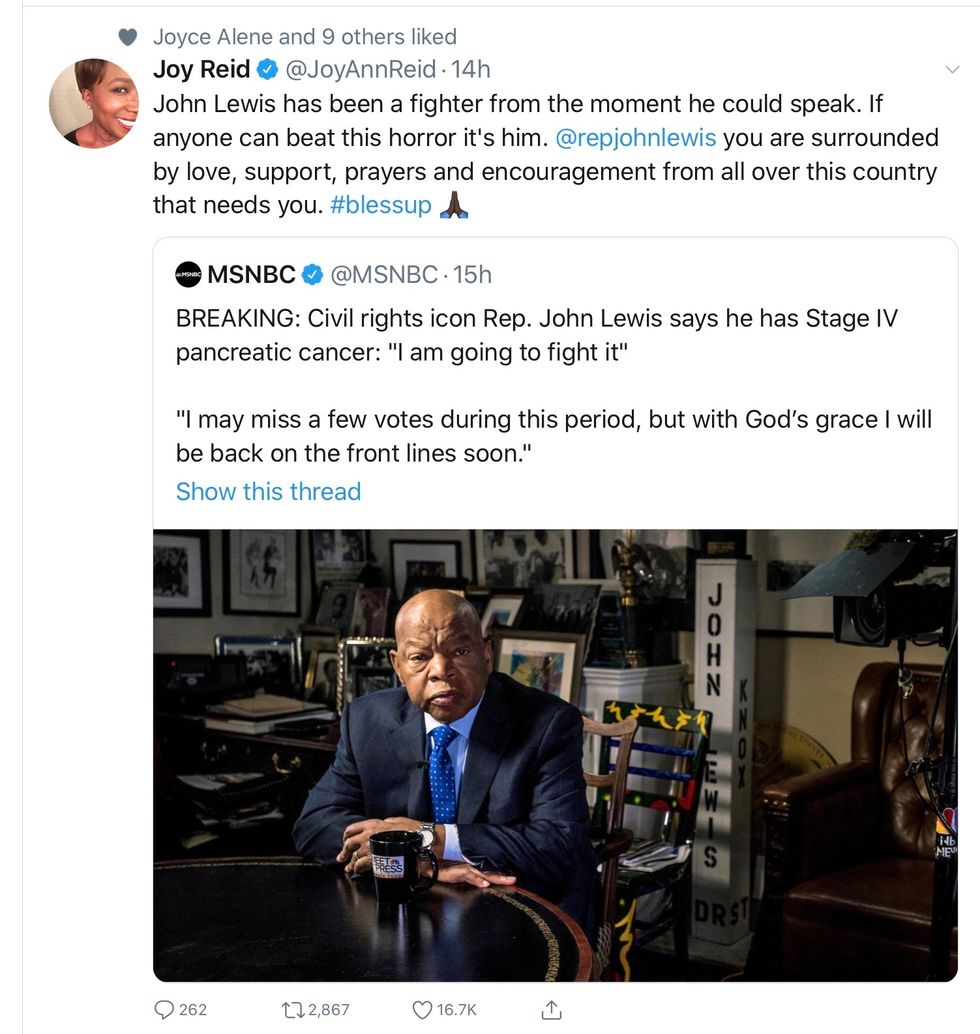The width and height of the screenshot is (980, 1034).
Task: Open Joy Reid's profile avatar
Action: (x=93, y=103)
